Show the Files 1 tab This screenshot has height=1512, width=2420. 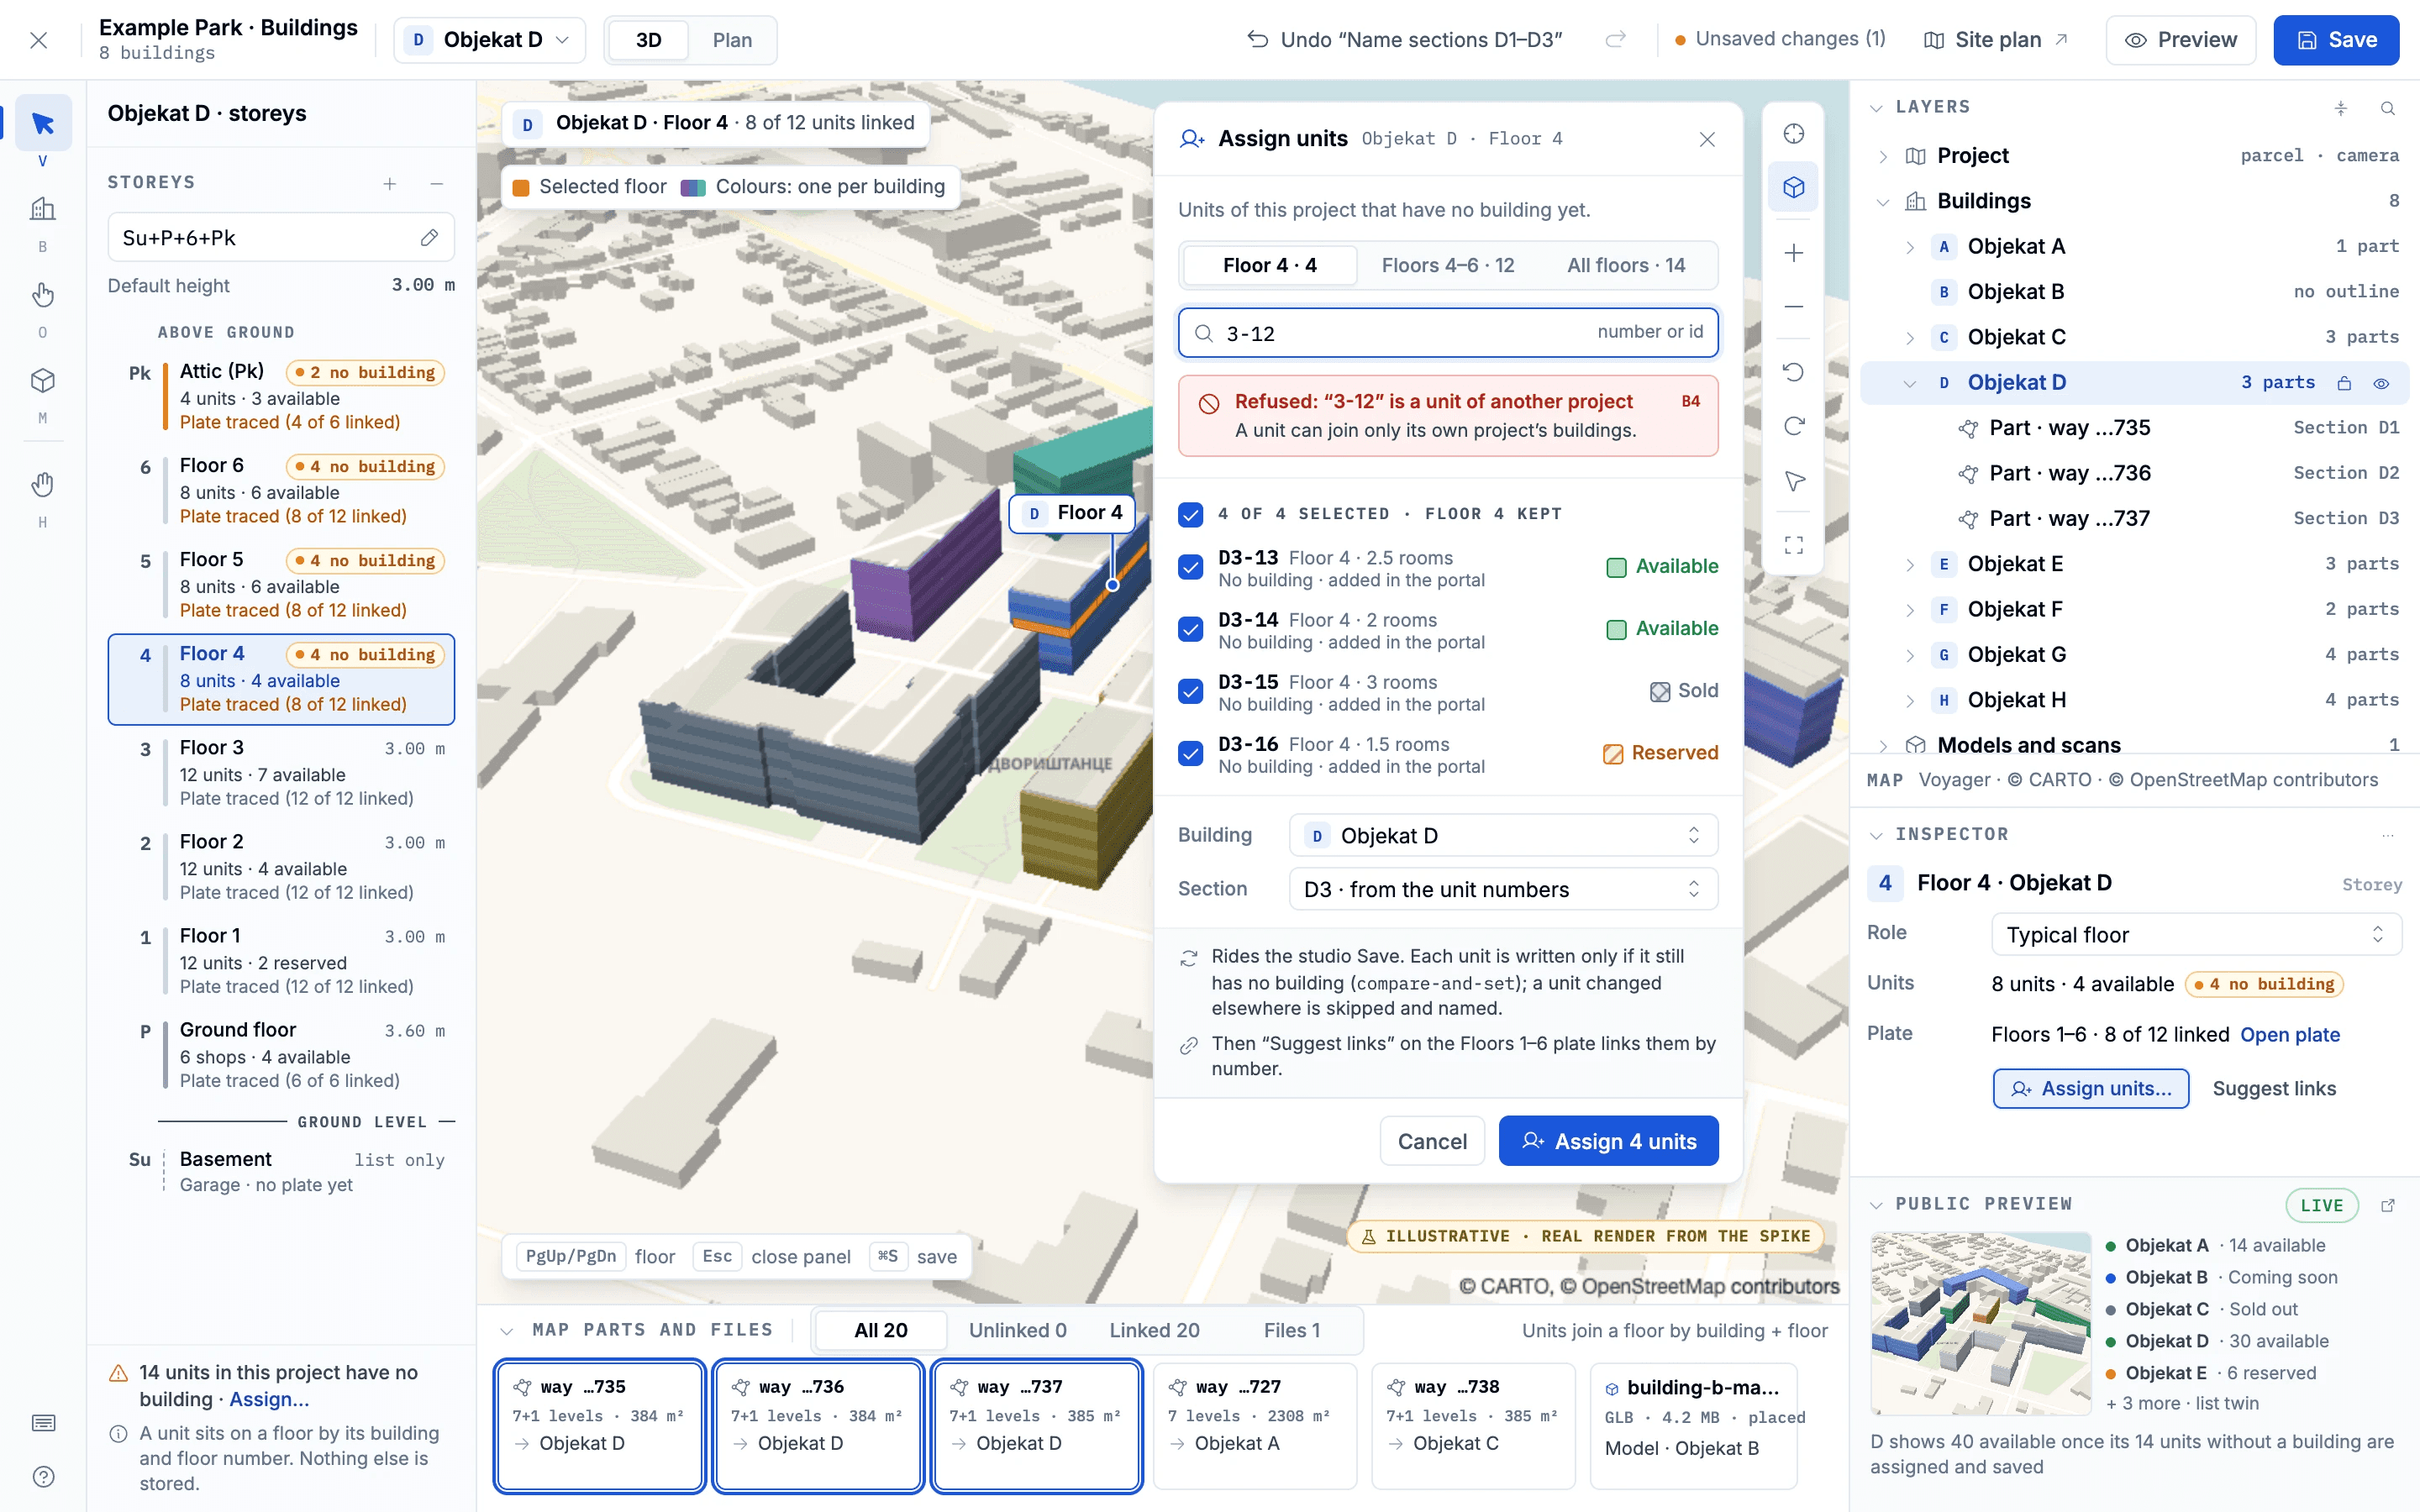1291,1330
